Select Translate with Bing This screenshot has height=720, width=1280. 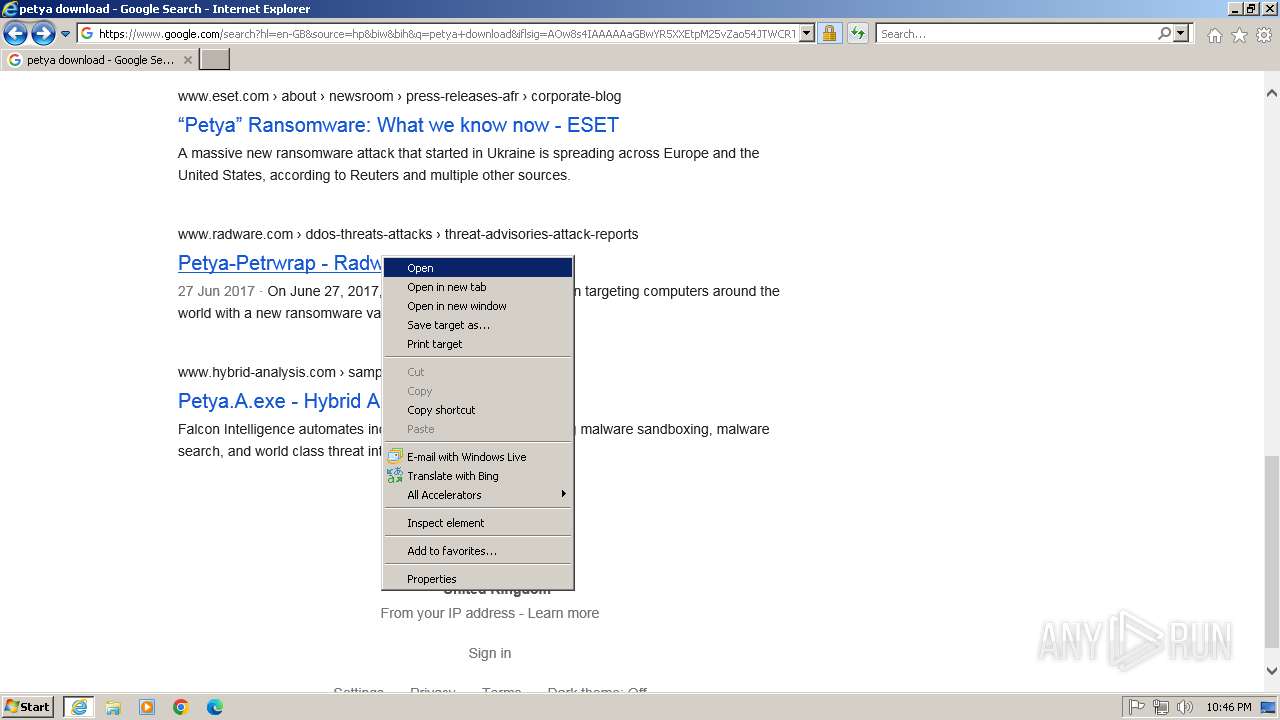click(478, 476)
